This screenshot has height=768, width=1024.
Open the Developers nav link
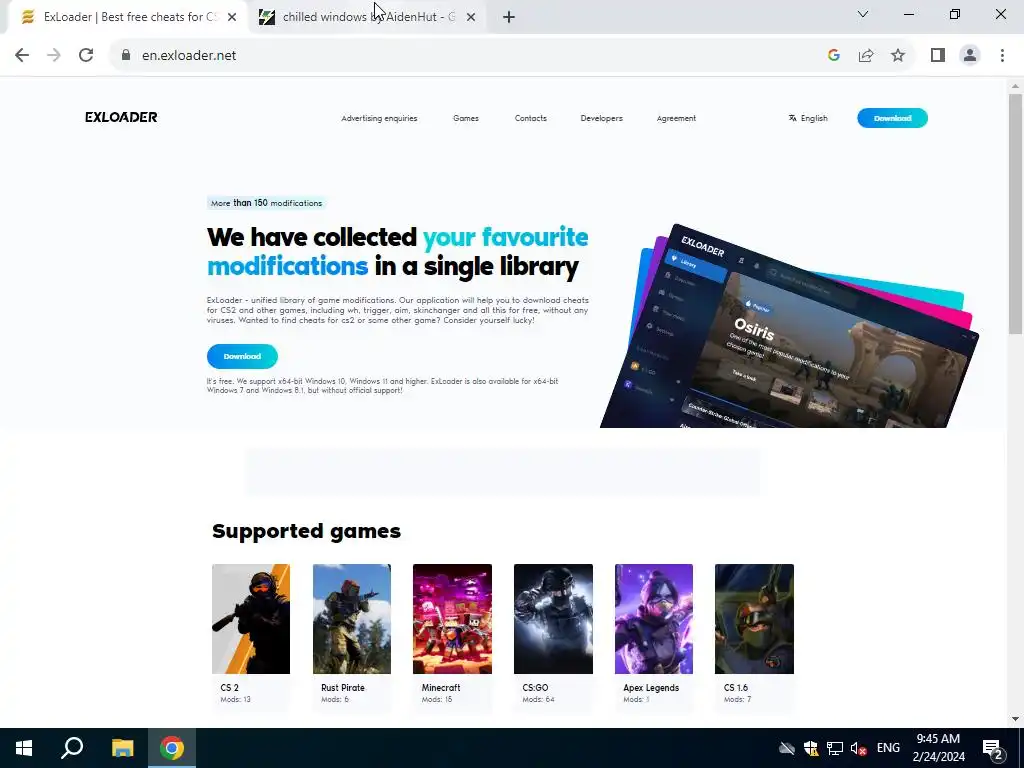(601, 118)
